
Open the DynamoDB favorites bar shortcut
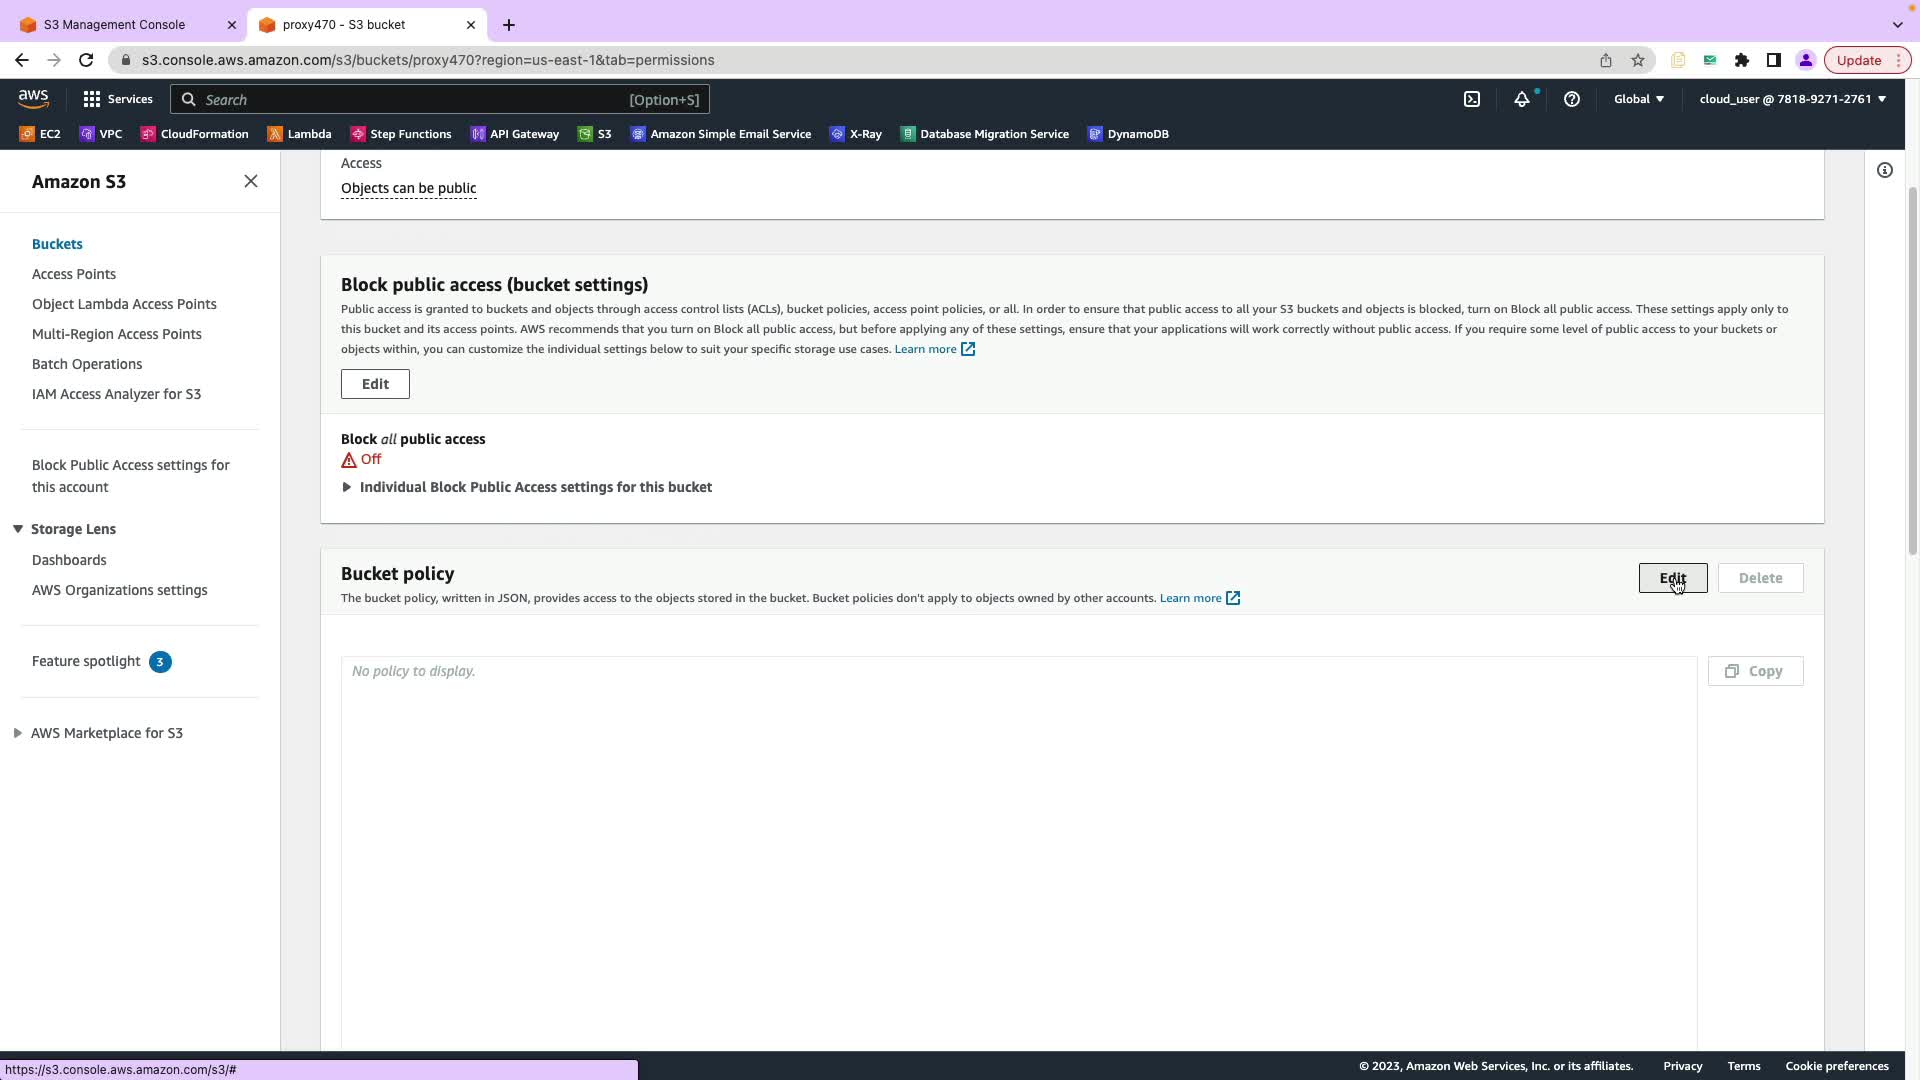point(1128,134)
